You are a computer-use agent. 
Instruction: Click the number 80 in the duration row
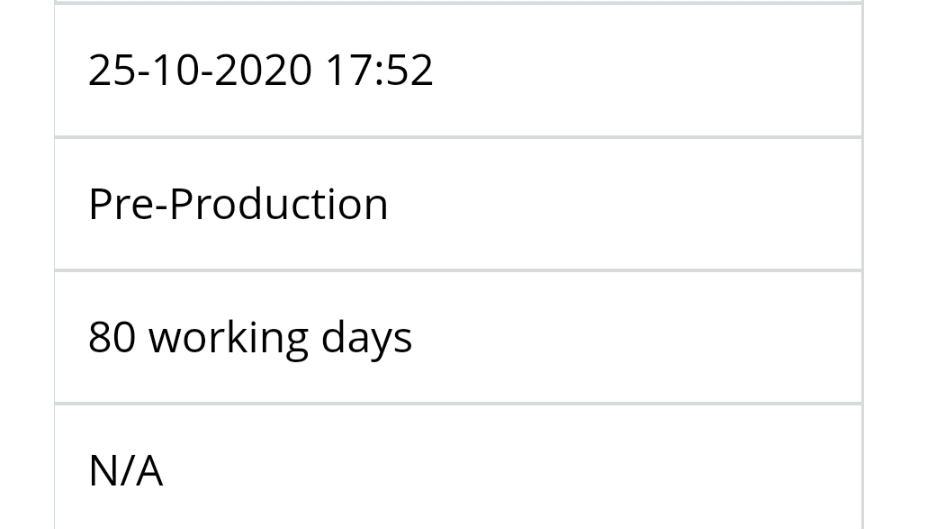(x=112, y=337)
